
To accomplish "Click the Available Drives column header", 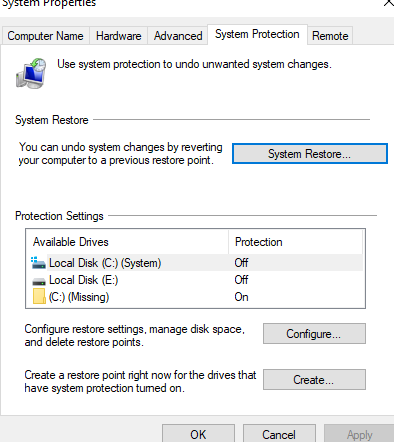I will (x=128, y=242).
